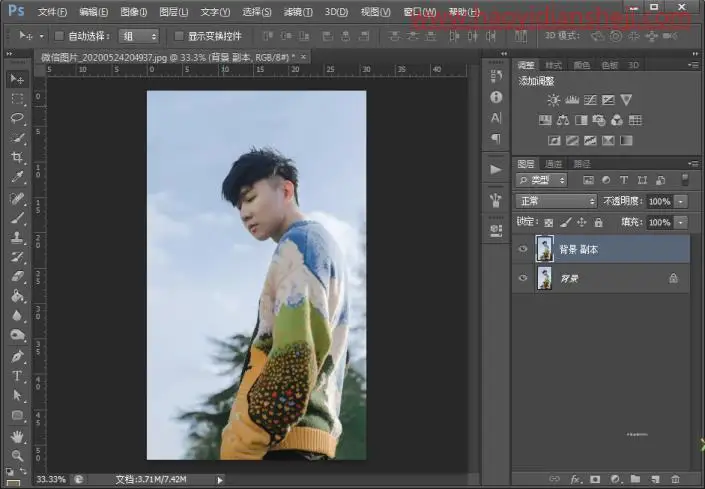Screen dimensions: 705x489
Task: Hide the 背景 layer
Action: pos(522,278)
